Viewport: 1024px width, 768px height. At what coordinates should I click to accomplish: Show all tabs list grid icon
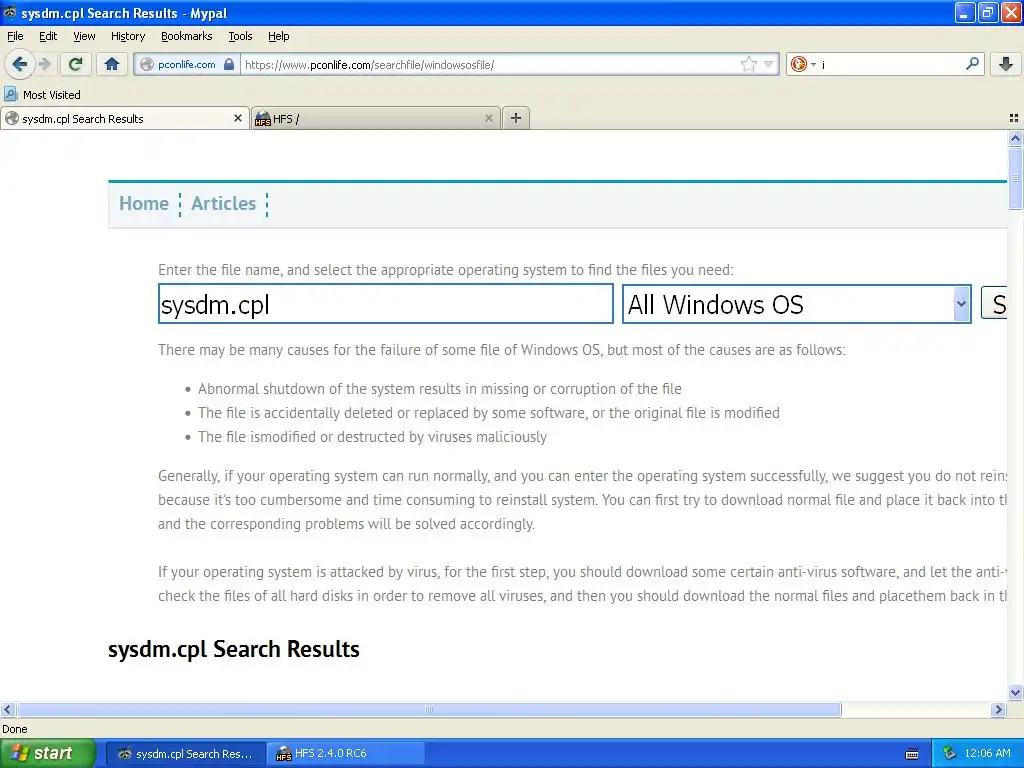[x=1014, y=118]
